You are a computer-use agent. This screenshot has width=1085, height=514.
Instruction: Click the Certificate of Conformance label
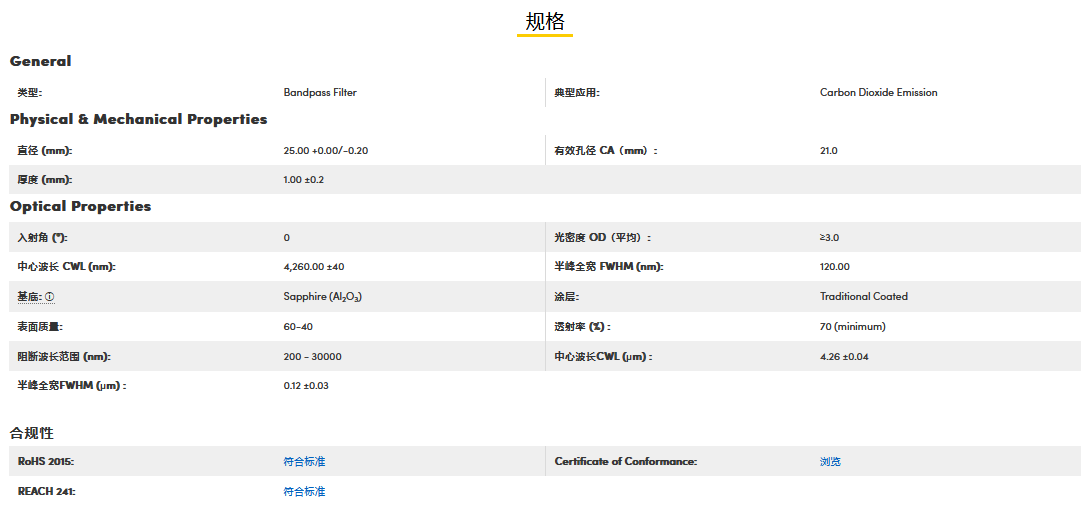625,461
